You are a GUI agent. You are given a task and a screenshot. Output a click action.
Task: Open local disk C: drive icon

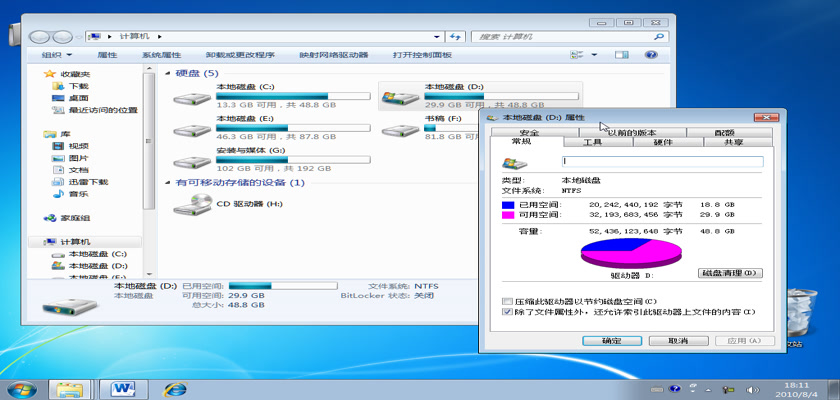coord(190,98)
